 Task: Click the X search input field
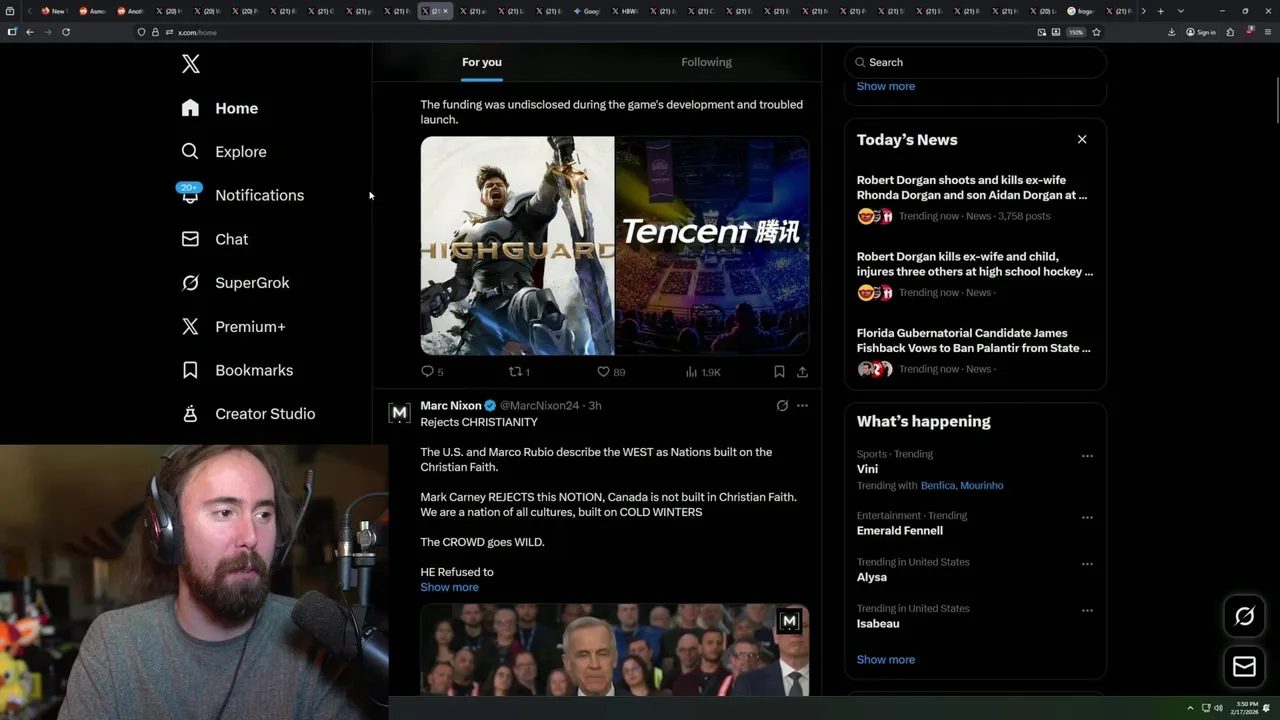(x=975, y=62)
